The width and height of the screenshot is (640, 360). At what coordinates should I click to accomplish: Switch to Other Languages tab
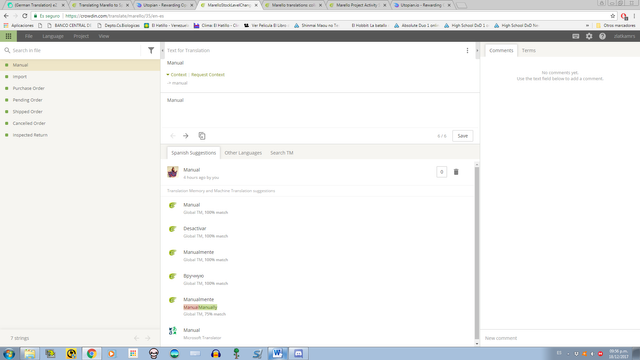(x=243, y=153)
